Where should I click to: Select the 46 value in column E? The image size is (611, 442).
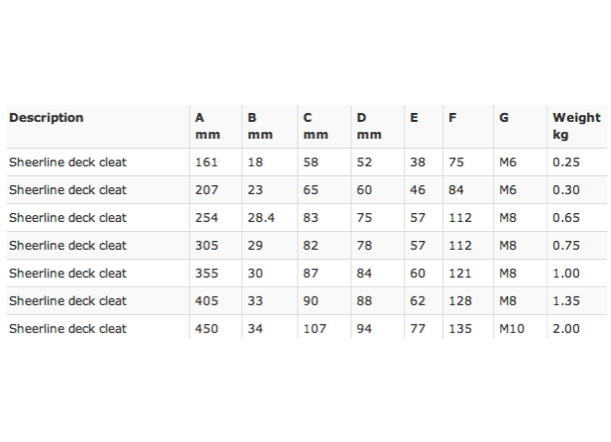[417, 190]
